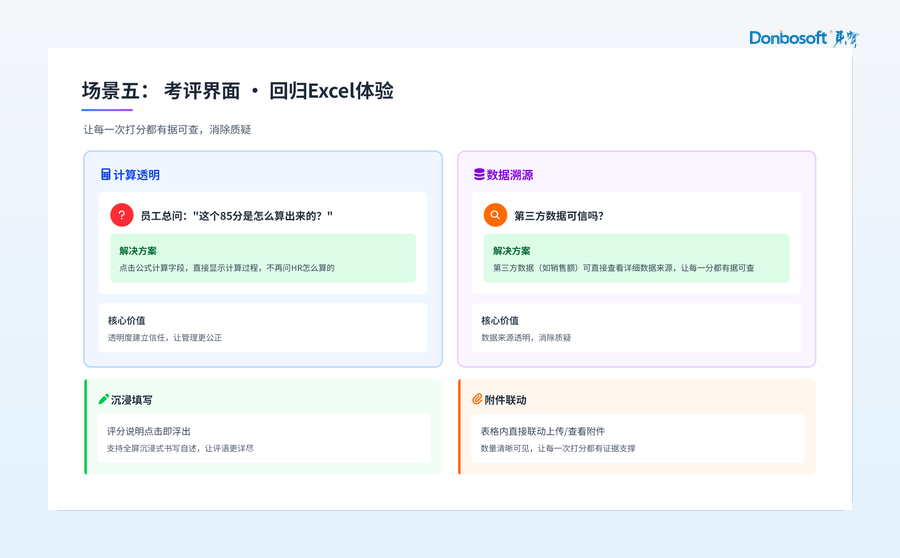Image resolution: width=900 pixels, height=558 pixels.
Task: Click the database icon beside 数据溯源
Action: pyautogui.click(x=479, y=175)
